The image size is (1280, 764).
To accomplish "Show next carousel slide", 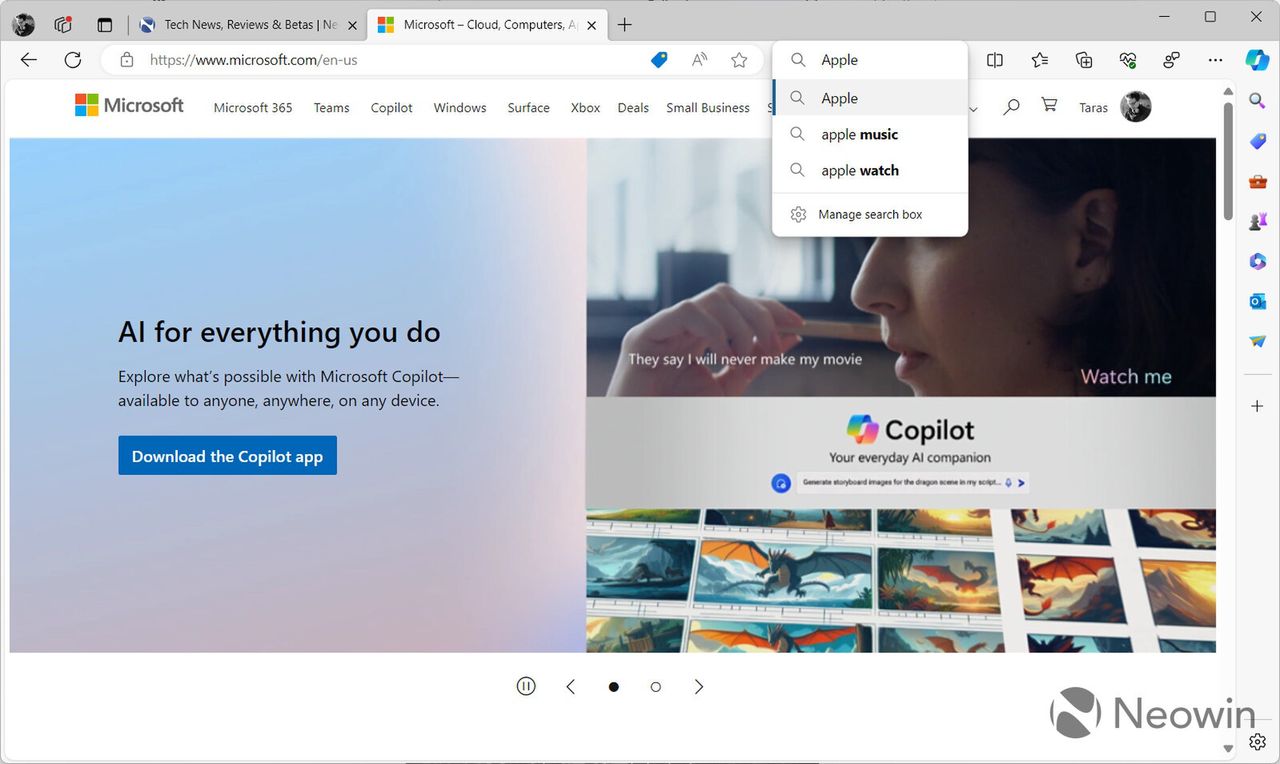I will click(x=699, y=686).
